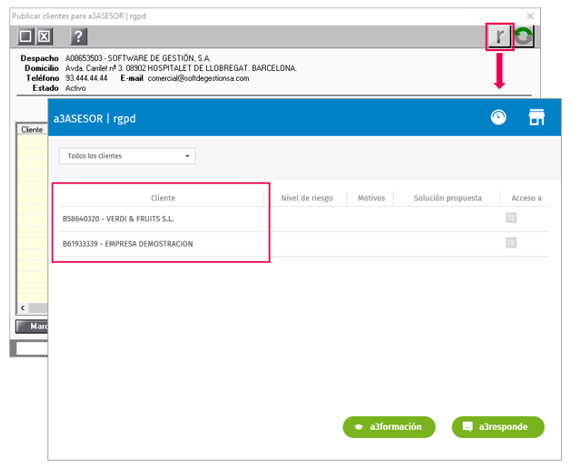This screenshot has height=466, width=569.
Task: Open a3formación green button
Action: (x=389, y=427)
